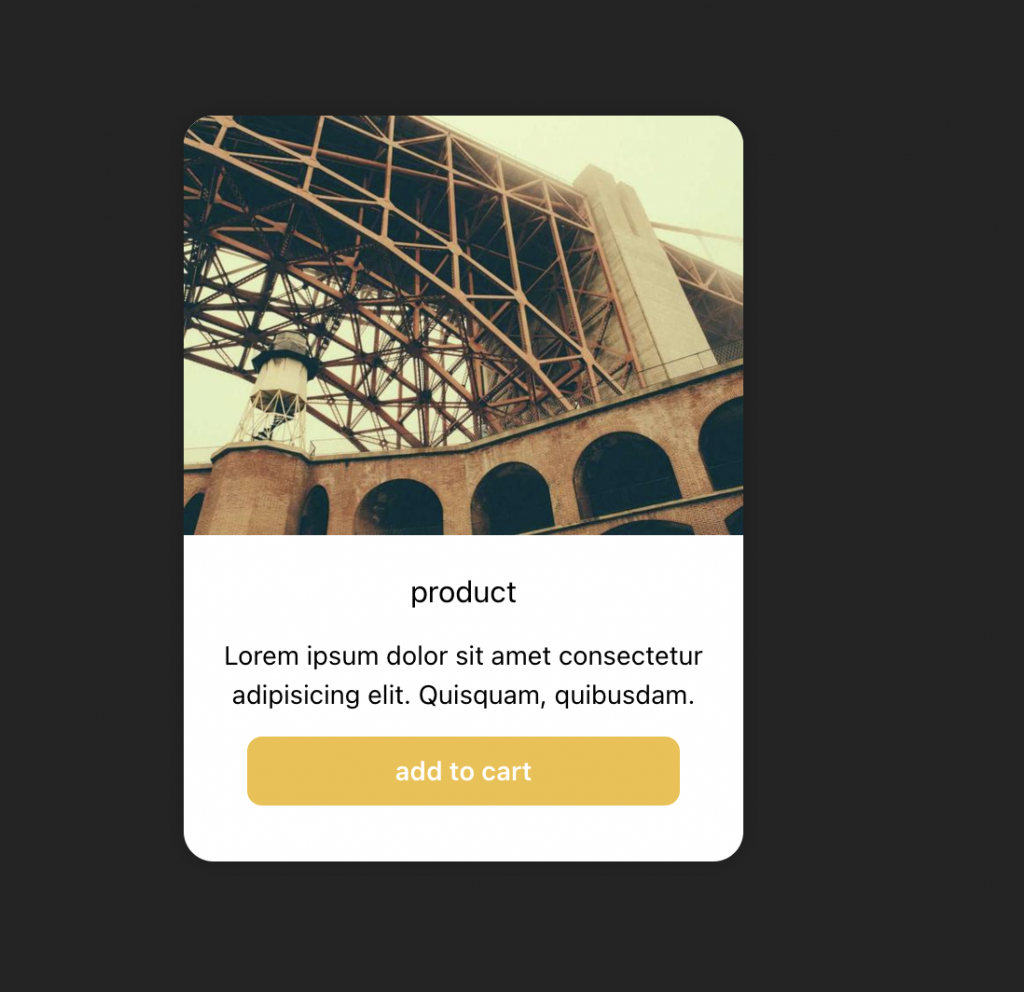Click white card area below the button
1024x992 pixels.
(463, 833)
